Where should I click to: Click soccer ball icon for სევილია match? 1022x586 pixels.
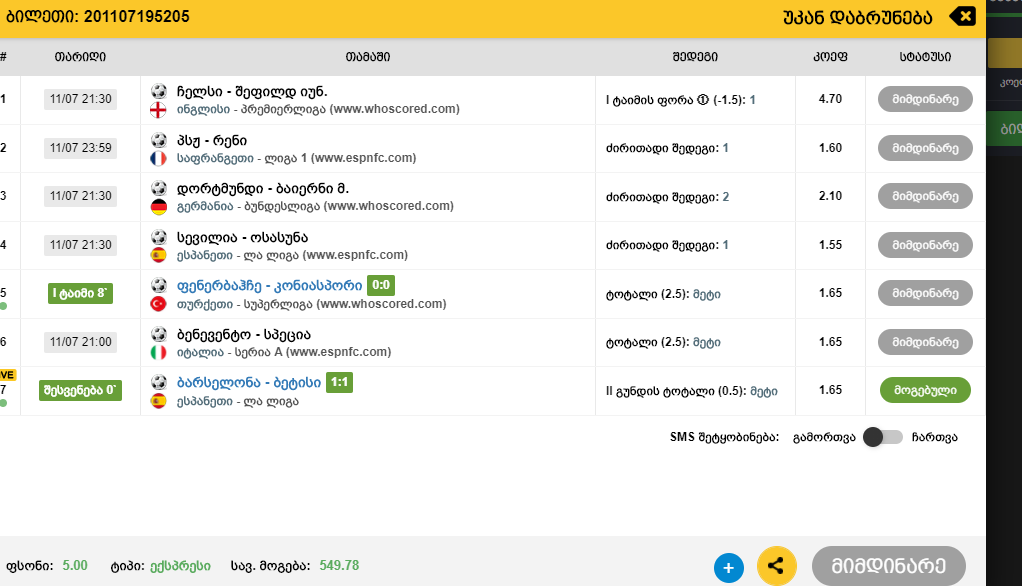pyautogui.click(x=158, y=237)
